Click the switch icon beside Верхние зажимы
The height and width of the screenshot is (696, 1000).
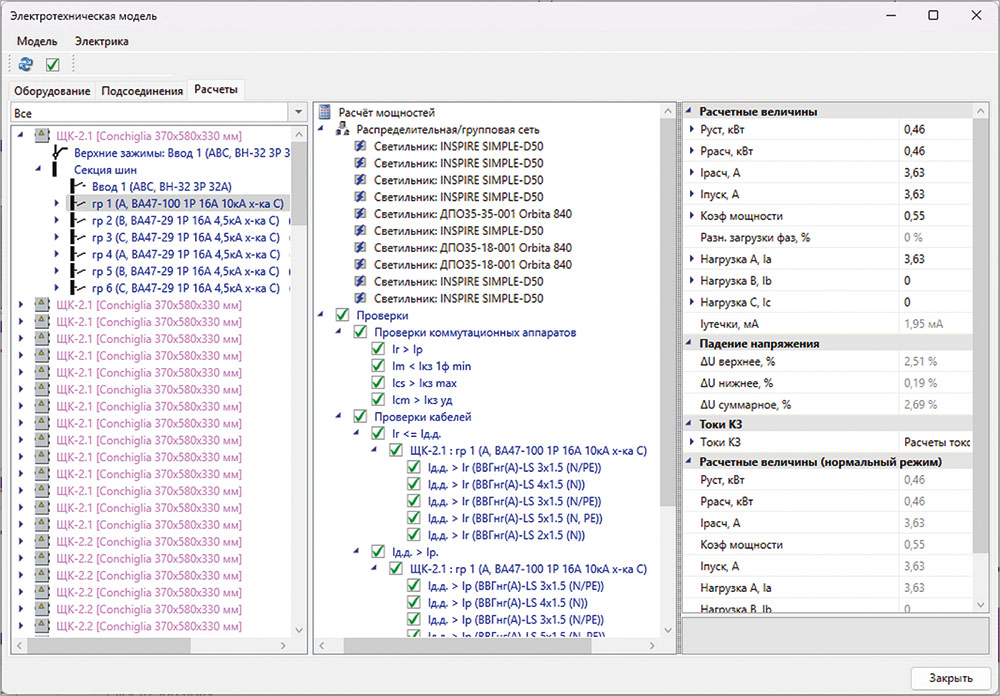tap(61, 153)
